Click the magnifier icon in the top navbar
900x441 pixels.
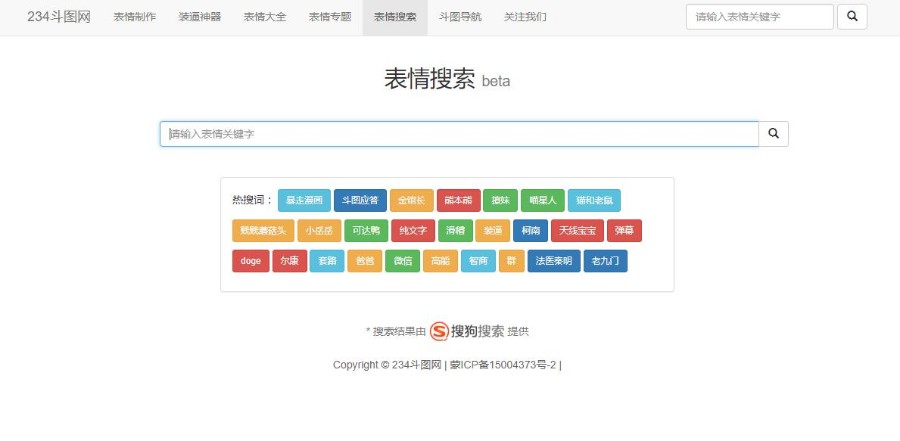point(852,17)
